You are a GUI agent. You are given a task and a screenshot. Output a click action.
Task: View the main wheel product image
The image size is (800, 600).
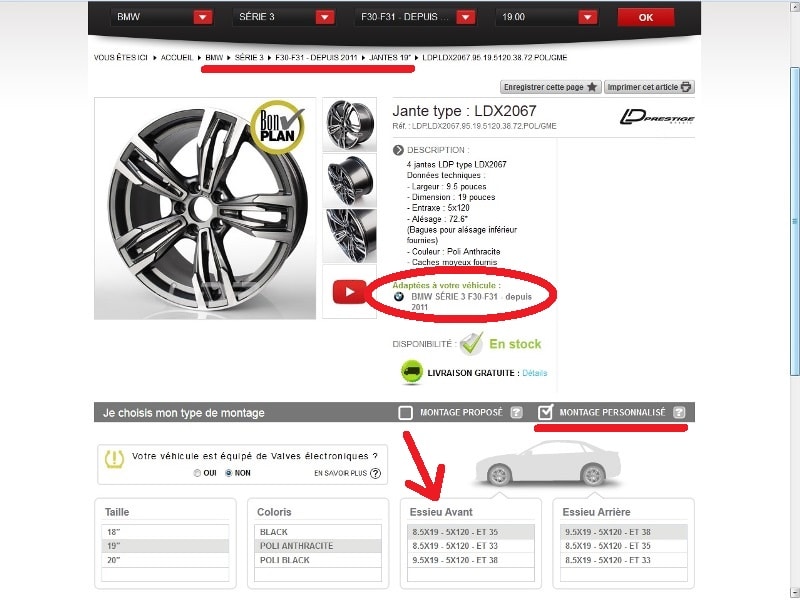pos(205,209)
